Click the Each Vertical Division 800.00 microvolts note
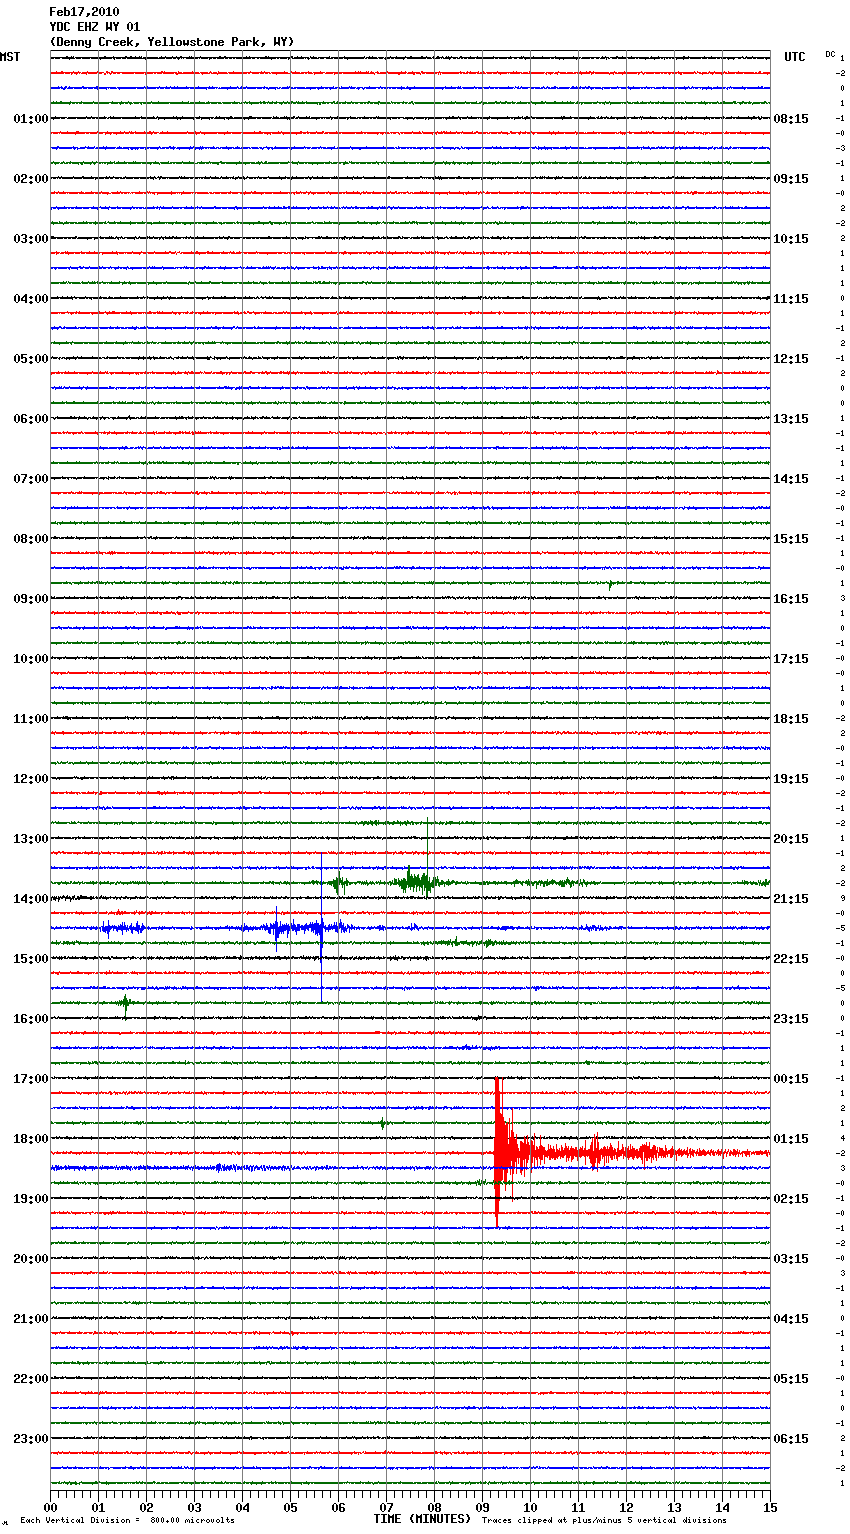Viewport: 850px width, 1534px height. click(127, 1521)
